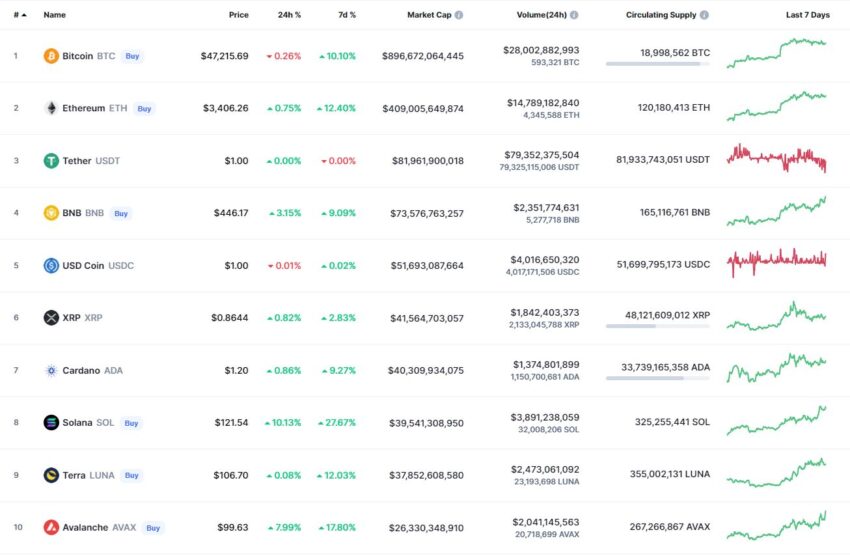Click the Tether coin logo
The image size is (850, 556).
pyautogui.click(x=51, y=161)
